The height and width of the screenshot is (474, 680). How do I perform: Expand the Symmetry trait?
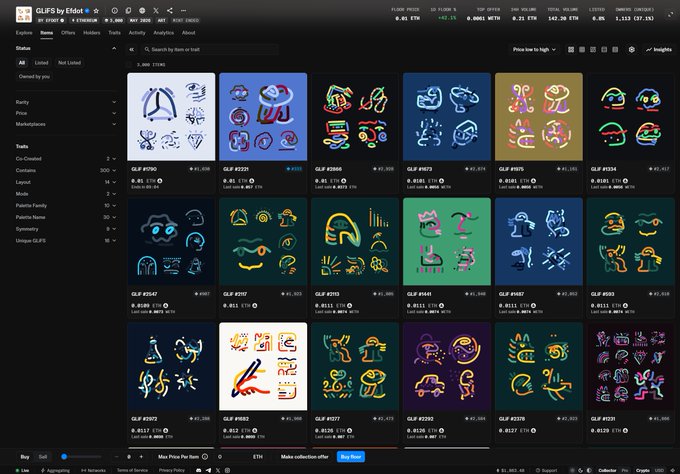pos(65,229)
